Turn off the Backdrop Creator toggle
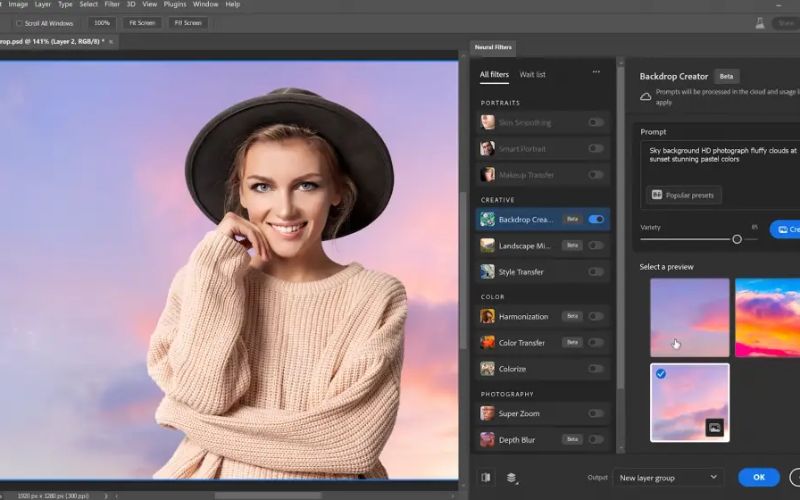This screenshot has width=800, height=500. pyautogui.click(x=596, y=219)
